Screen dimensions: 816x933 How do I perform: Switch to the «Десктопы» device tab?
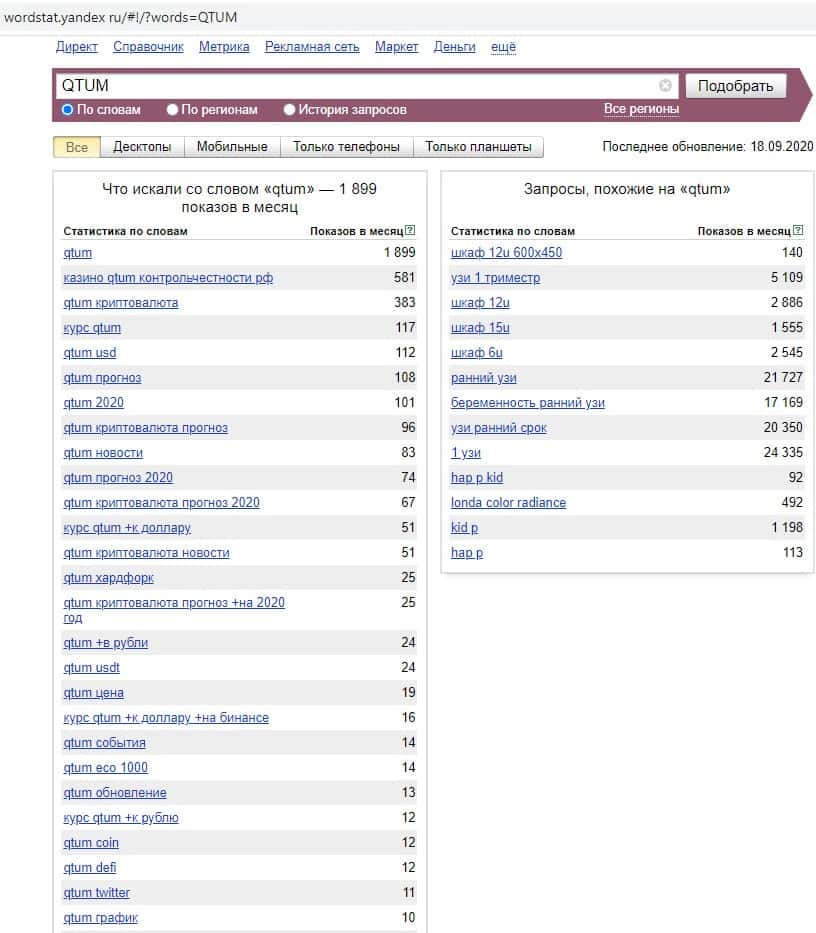142,147
